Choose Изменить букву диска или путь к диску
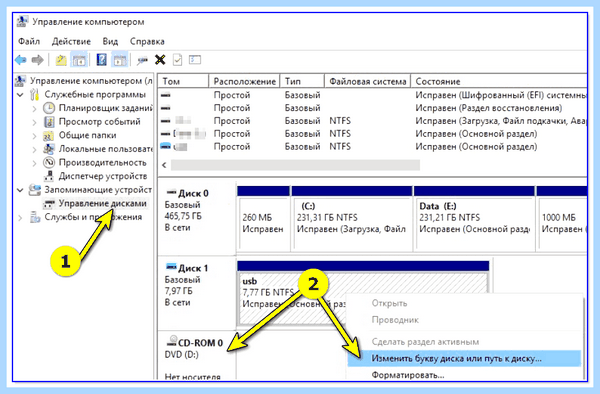Image resolution: width=600 pixels, height=394 pixels. point(464,358)
